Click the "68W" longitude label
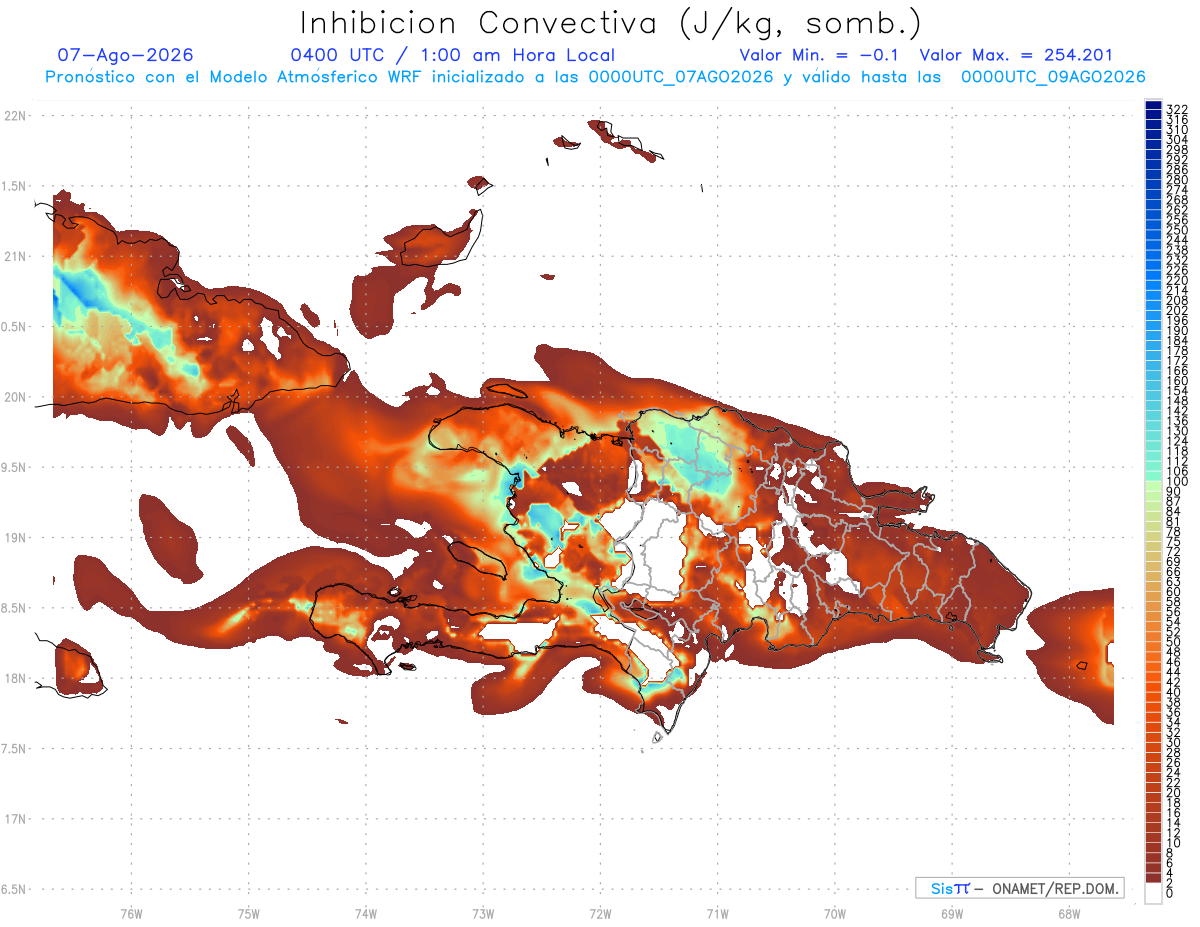1200x927 pixels. (1068, 912)
